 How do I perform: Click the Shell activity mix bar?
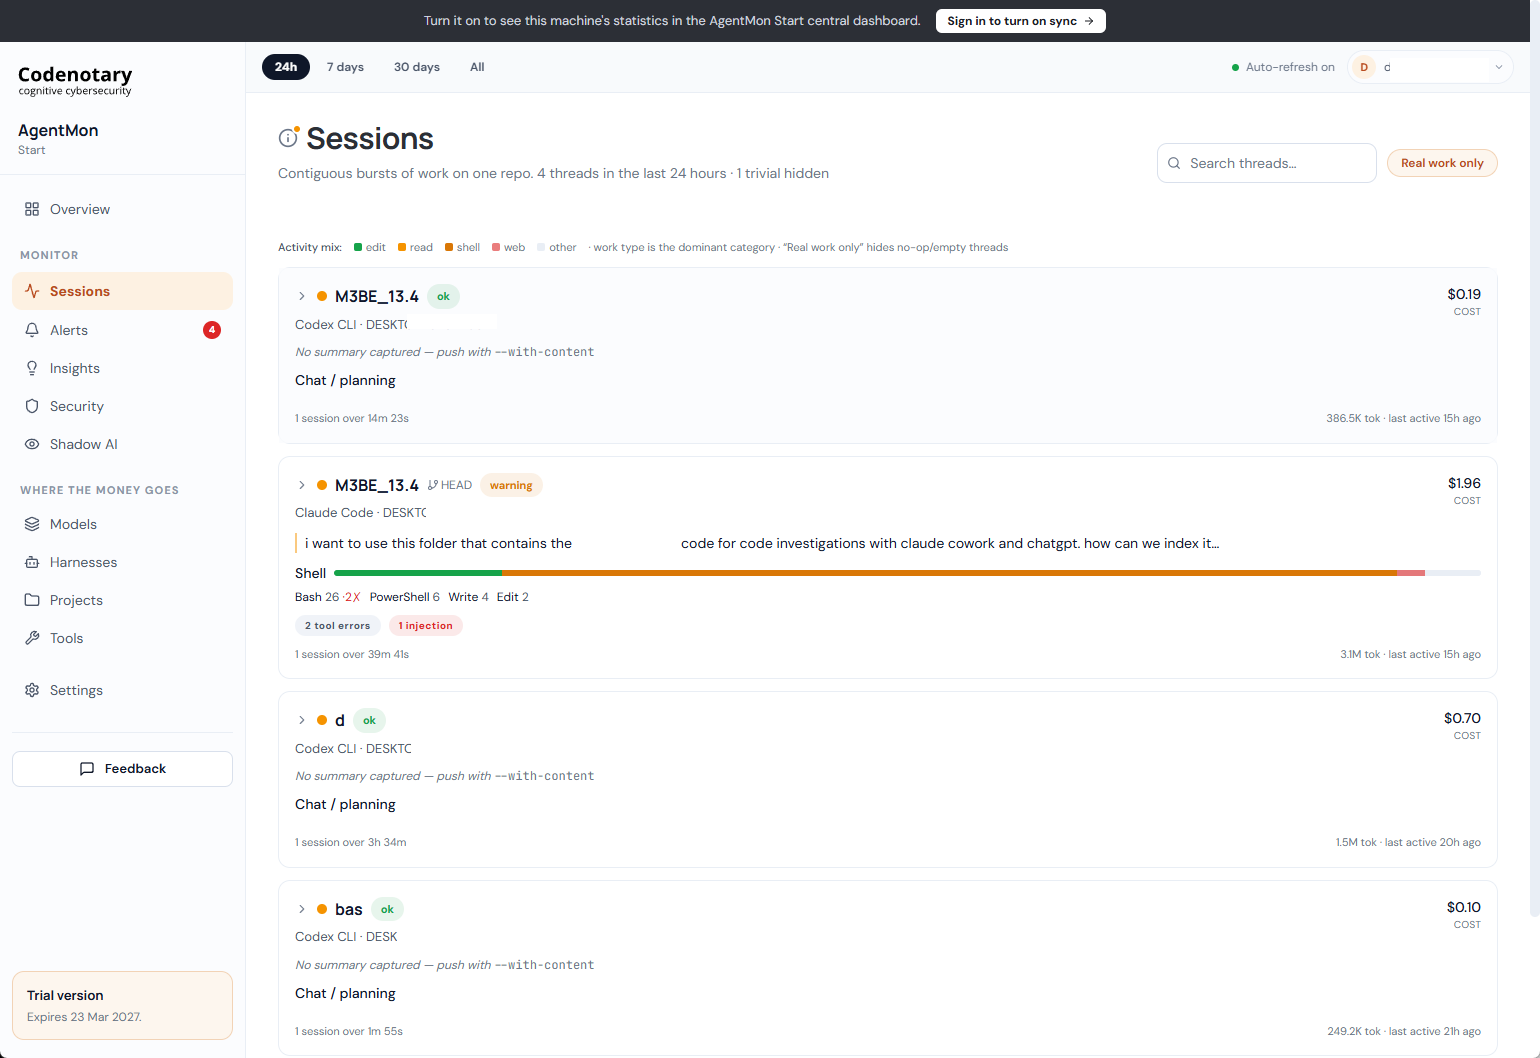pyautogui.click(x=907, y=573)
